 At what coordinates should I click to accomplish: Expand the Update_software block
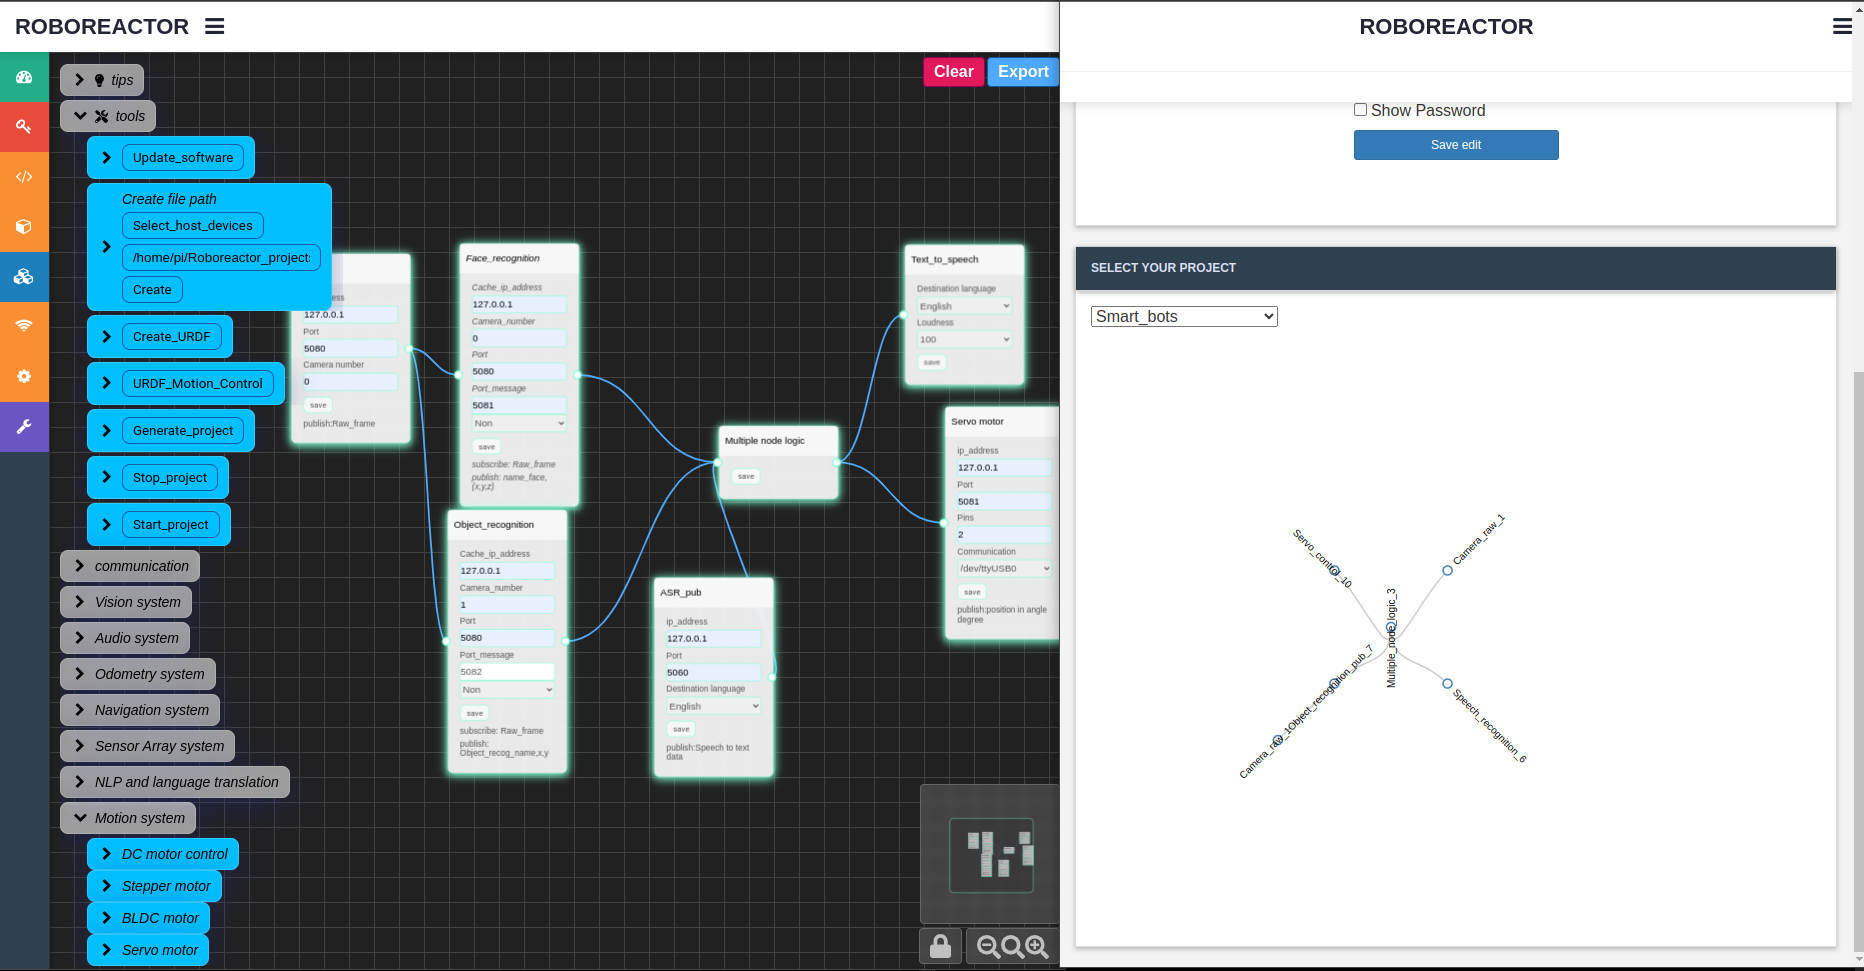click(x=106, y=158)
